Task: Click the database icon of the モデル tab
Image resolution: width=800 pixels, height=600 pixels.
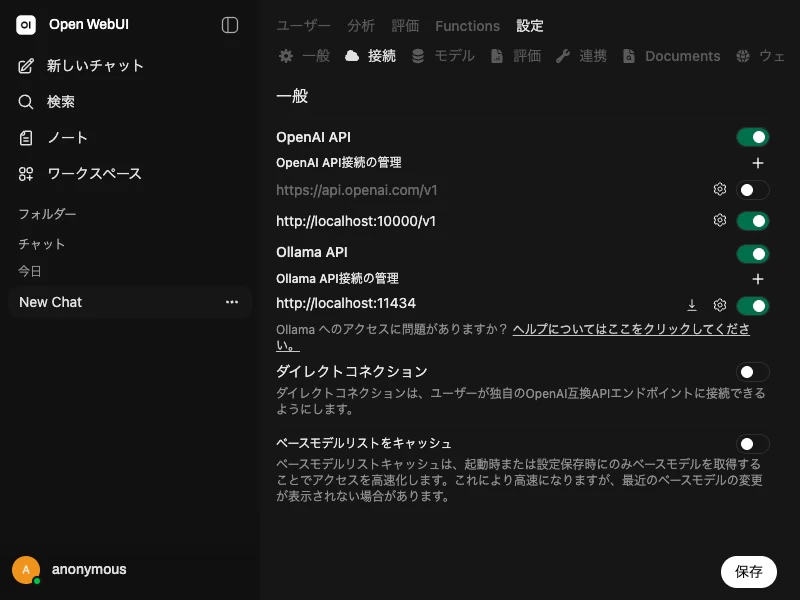Action: [418, 56]
